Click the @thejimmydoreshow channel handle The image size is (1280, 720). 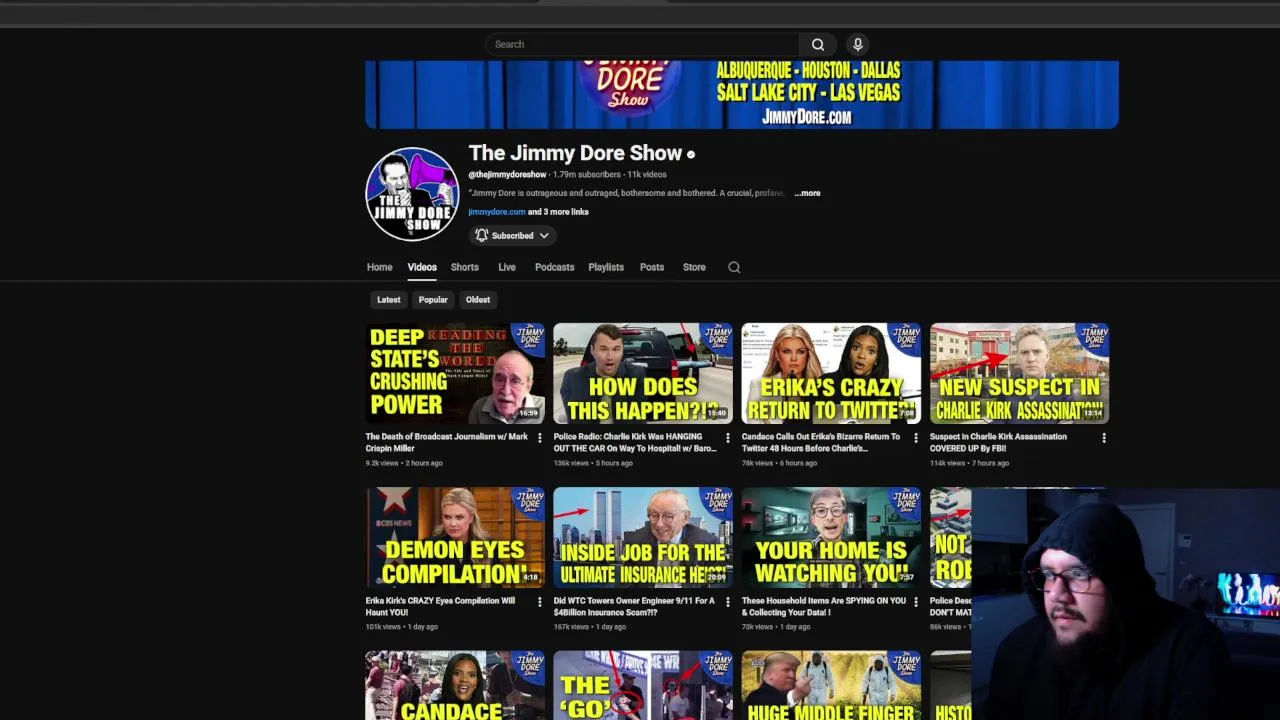pos(507,175)
